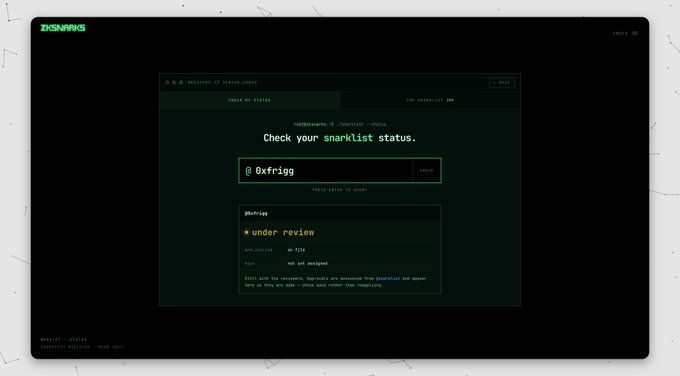Open the @snarklist link in the note
The width and height of the screenshot is (680, 376).
click(388, 278)
